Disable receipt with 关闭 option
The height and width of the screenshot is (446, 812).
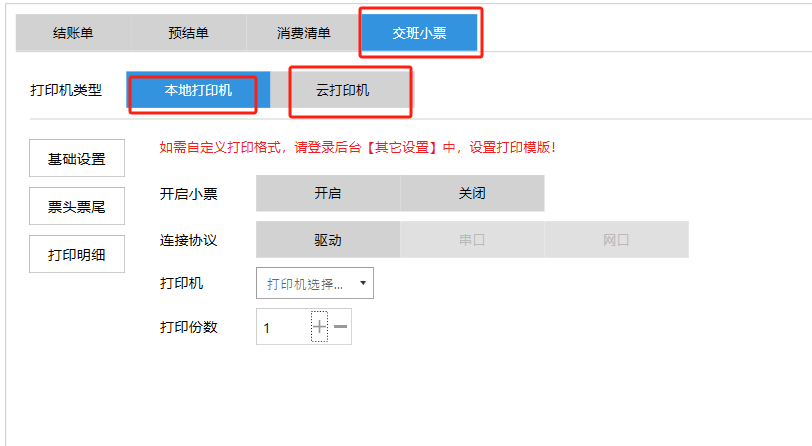(x=472, y=193)
